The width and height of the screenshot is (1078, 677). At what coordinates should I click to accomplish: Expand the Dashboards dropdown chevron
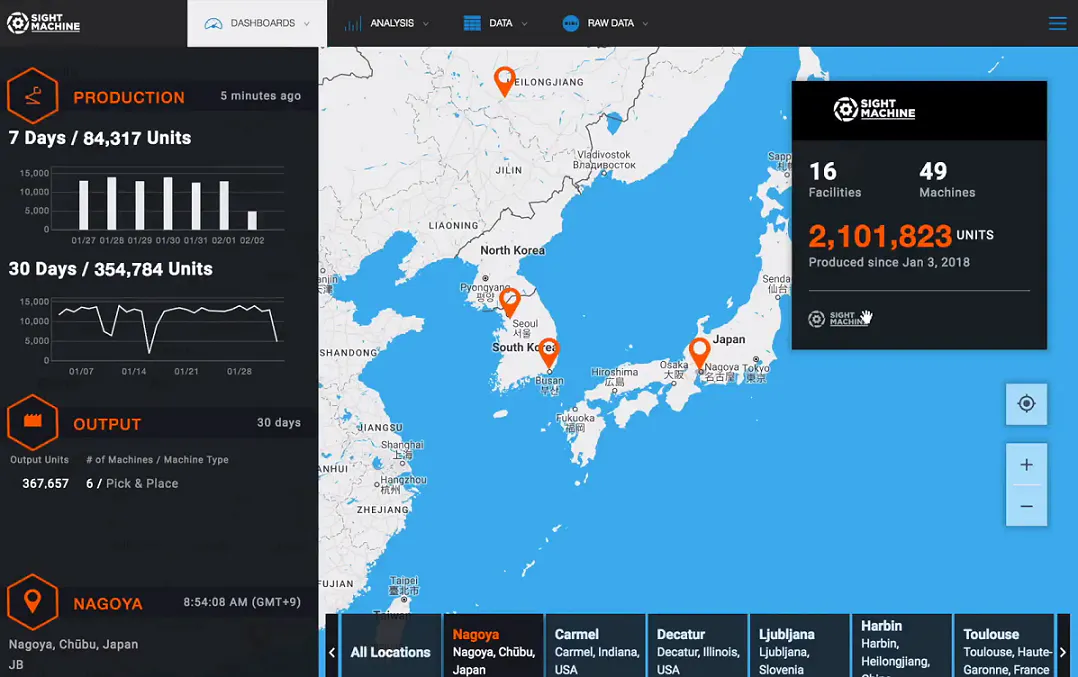tap(307, 24)
